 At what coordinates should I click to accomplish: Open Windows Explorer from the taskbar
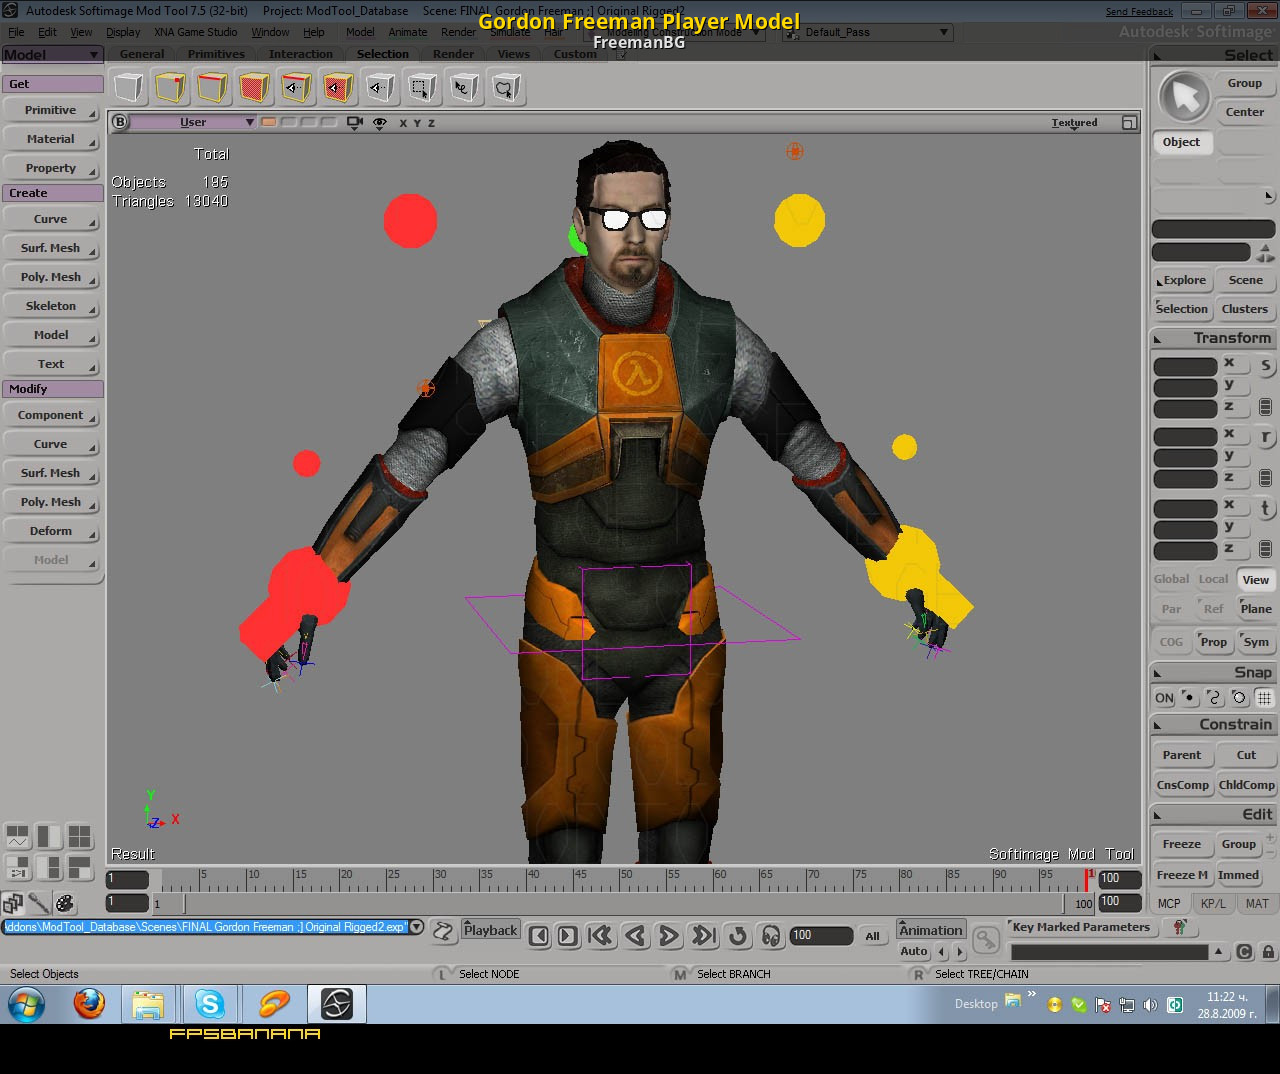tap(148, 1003)
